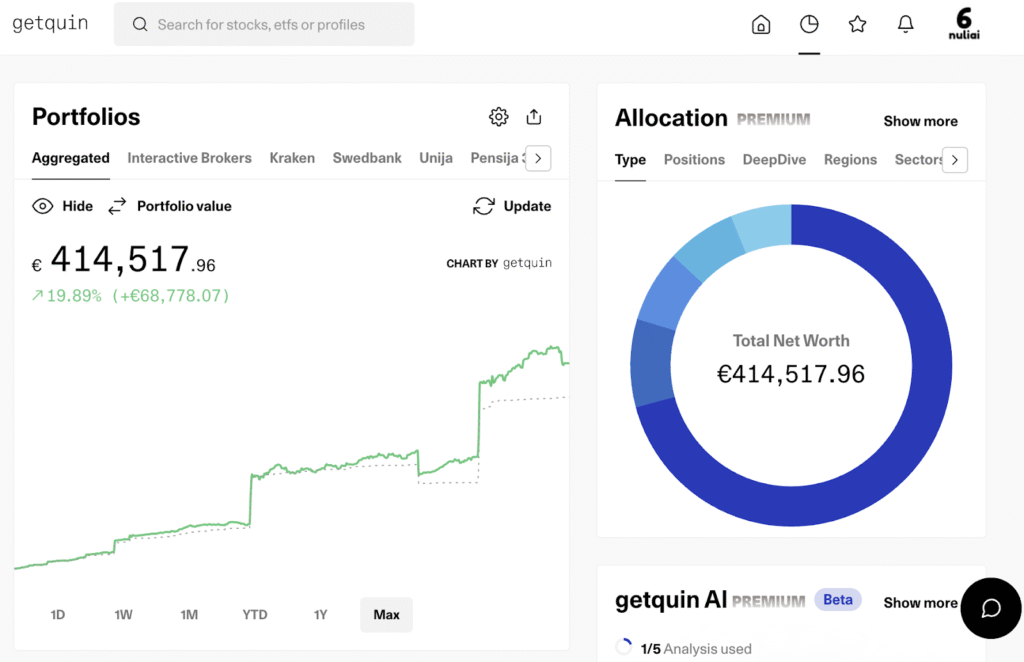Click Show more in getquin AI
The width and height of the screenshot is (1024, 662).
click(x=920, y=603)
